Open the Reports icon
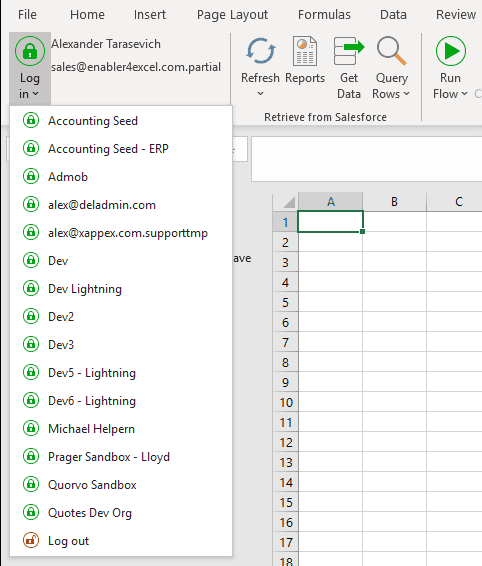The width and height of the screenshot is (482, 566). 305,51
